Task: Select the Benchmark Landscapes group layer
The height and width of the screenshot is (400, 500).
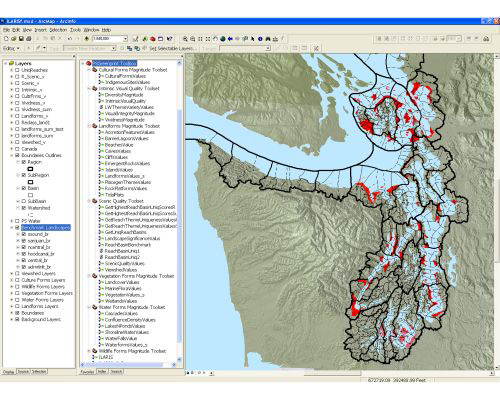Action: coord(46,228)
